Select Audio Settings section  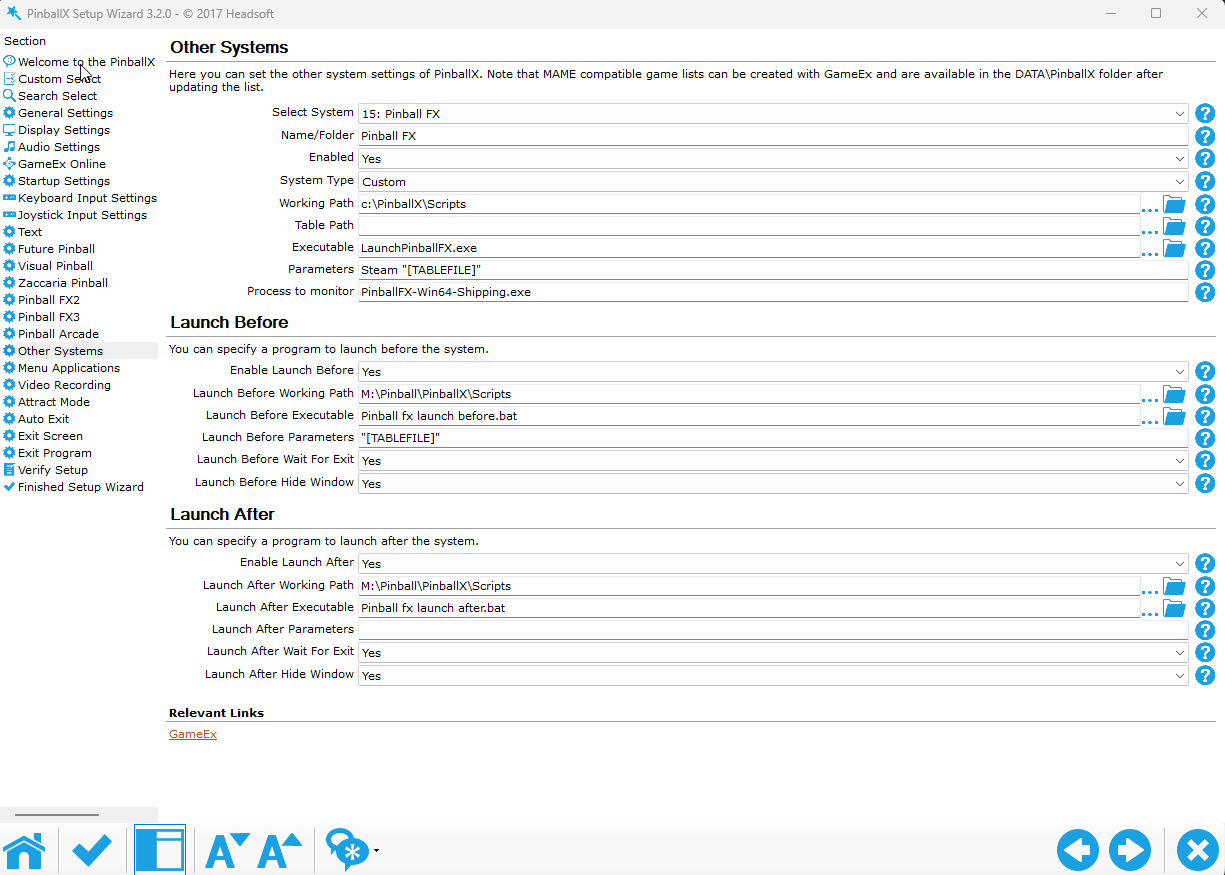click(59, 147)
